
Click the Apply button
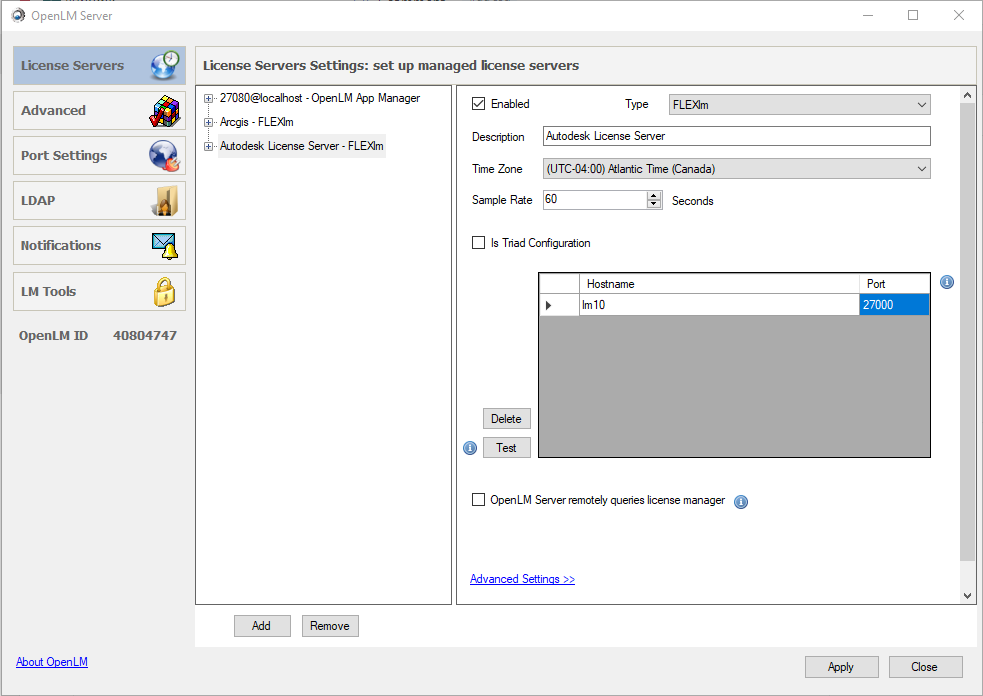[x=841, y=667]
